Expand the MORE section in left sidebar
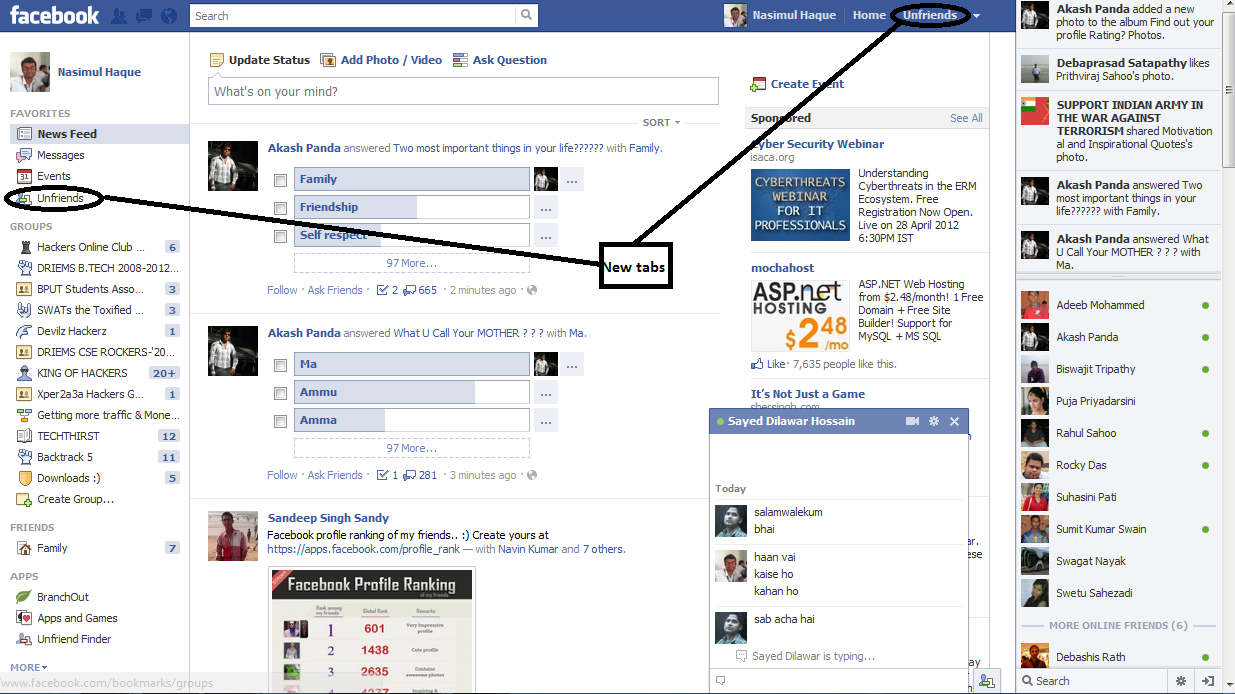Image resolution: width=1235 pixels, height=694 pixels. click(28, 667)
